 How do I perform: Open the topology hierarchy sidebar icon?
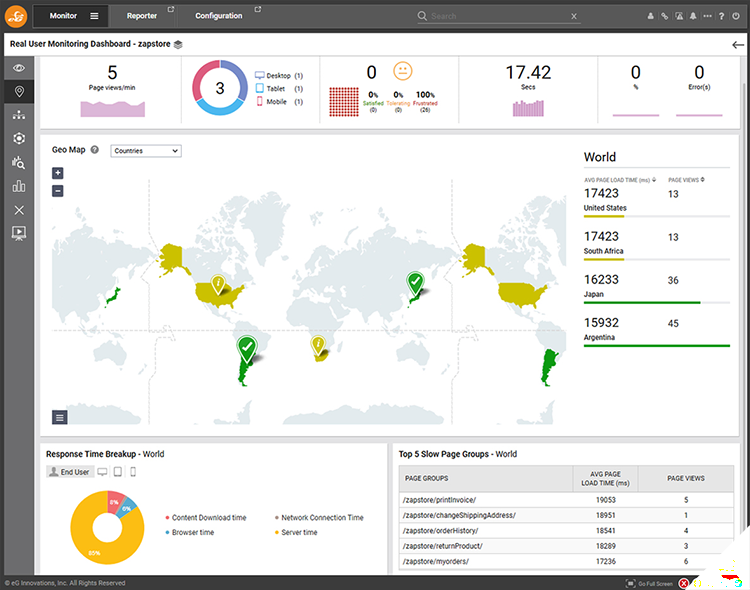click(19, 115)
